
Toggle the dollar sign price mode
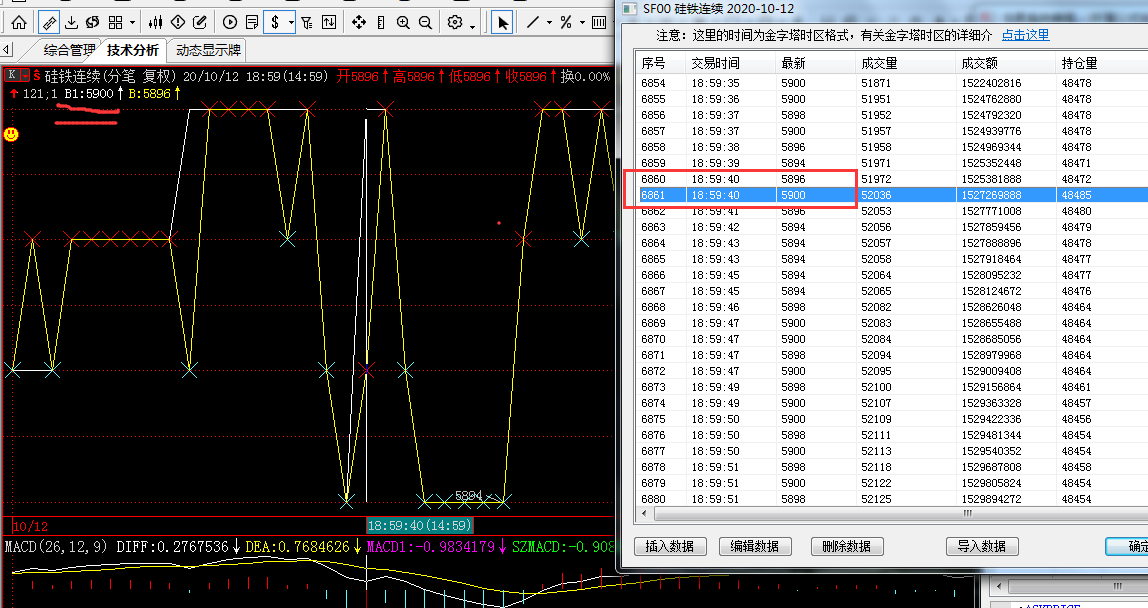point(274,22)
